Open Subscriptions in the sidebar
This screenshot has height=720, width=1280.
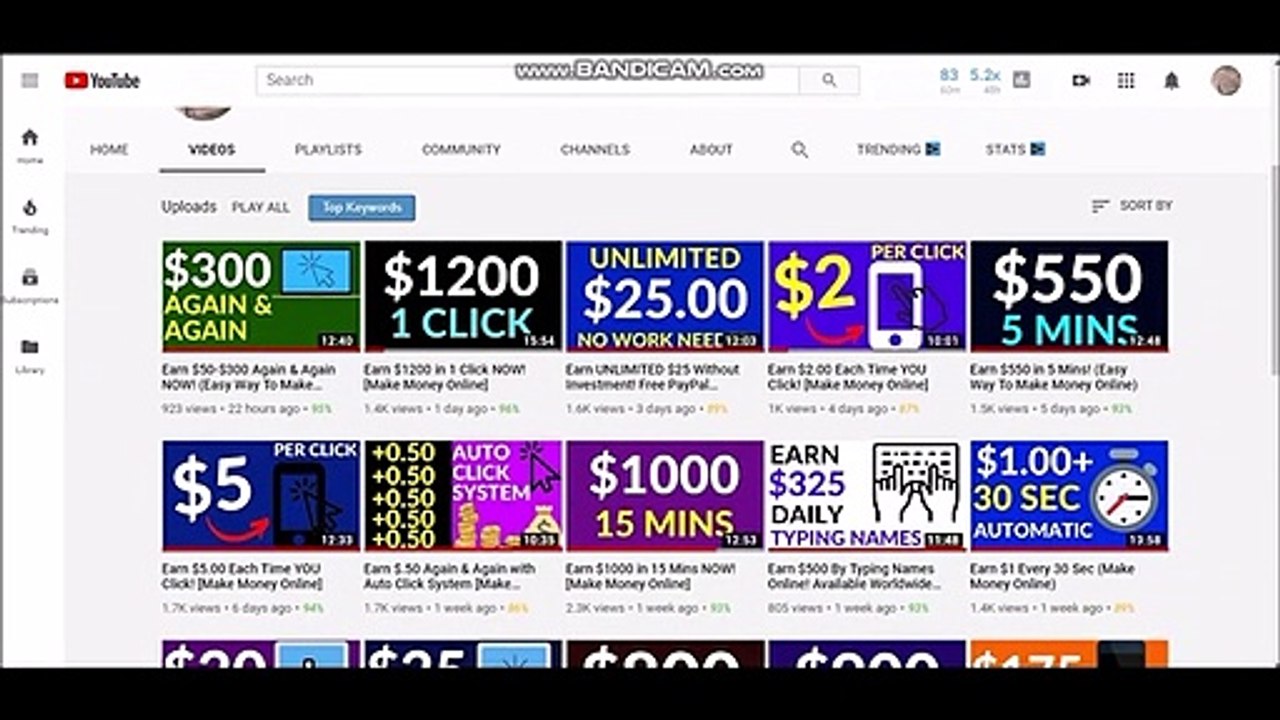coord(30,285)
